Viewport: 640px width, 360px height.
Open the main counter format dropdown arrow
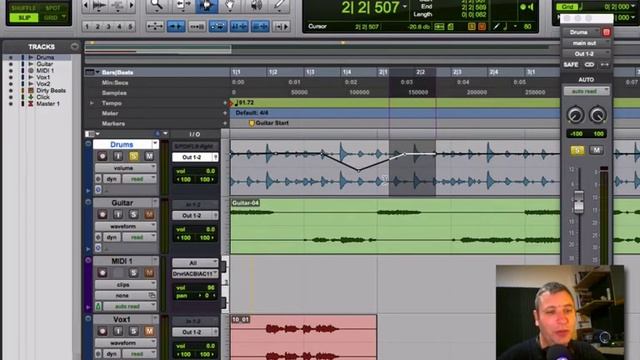click(405, 7)
